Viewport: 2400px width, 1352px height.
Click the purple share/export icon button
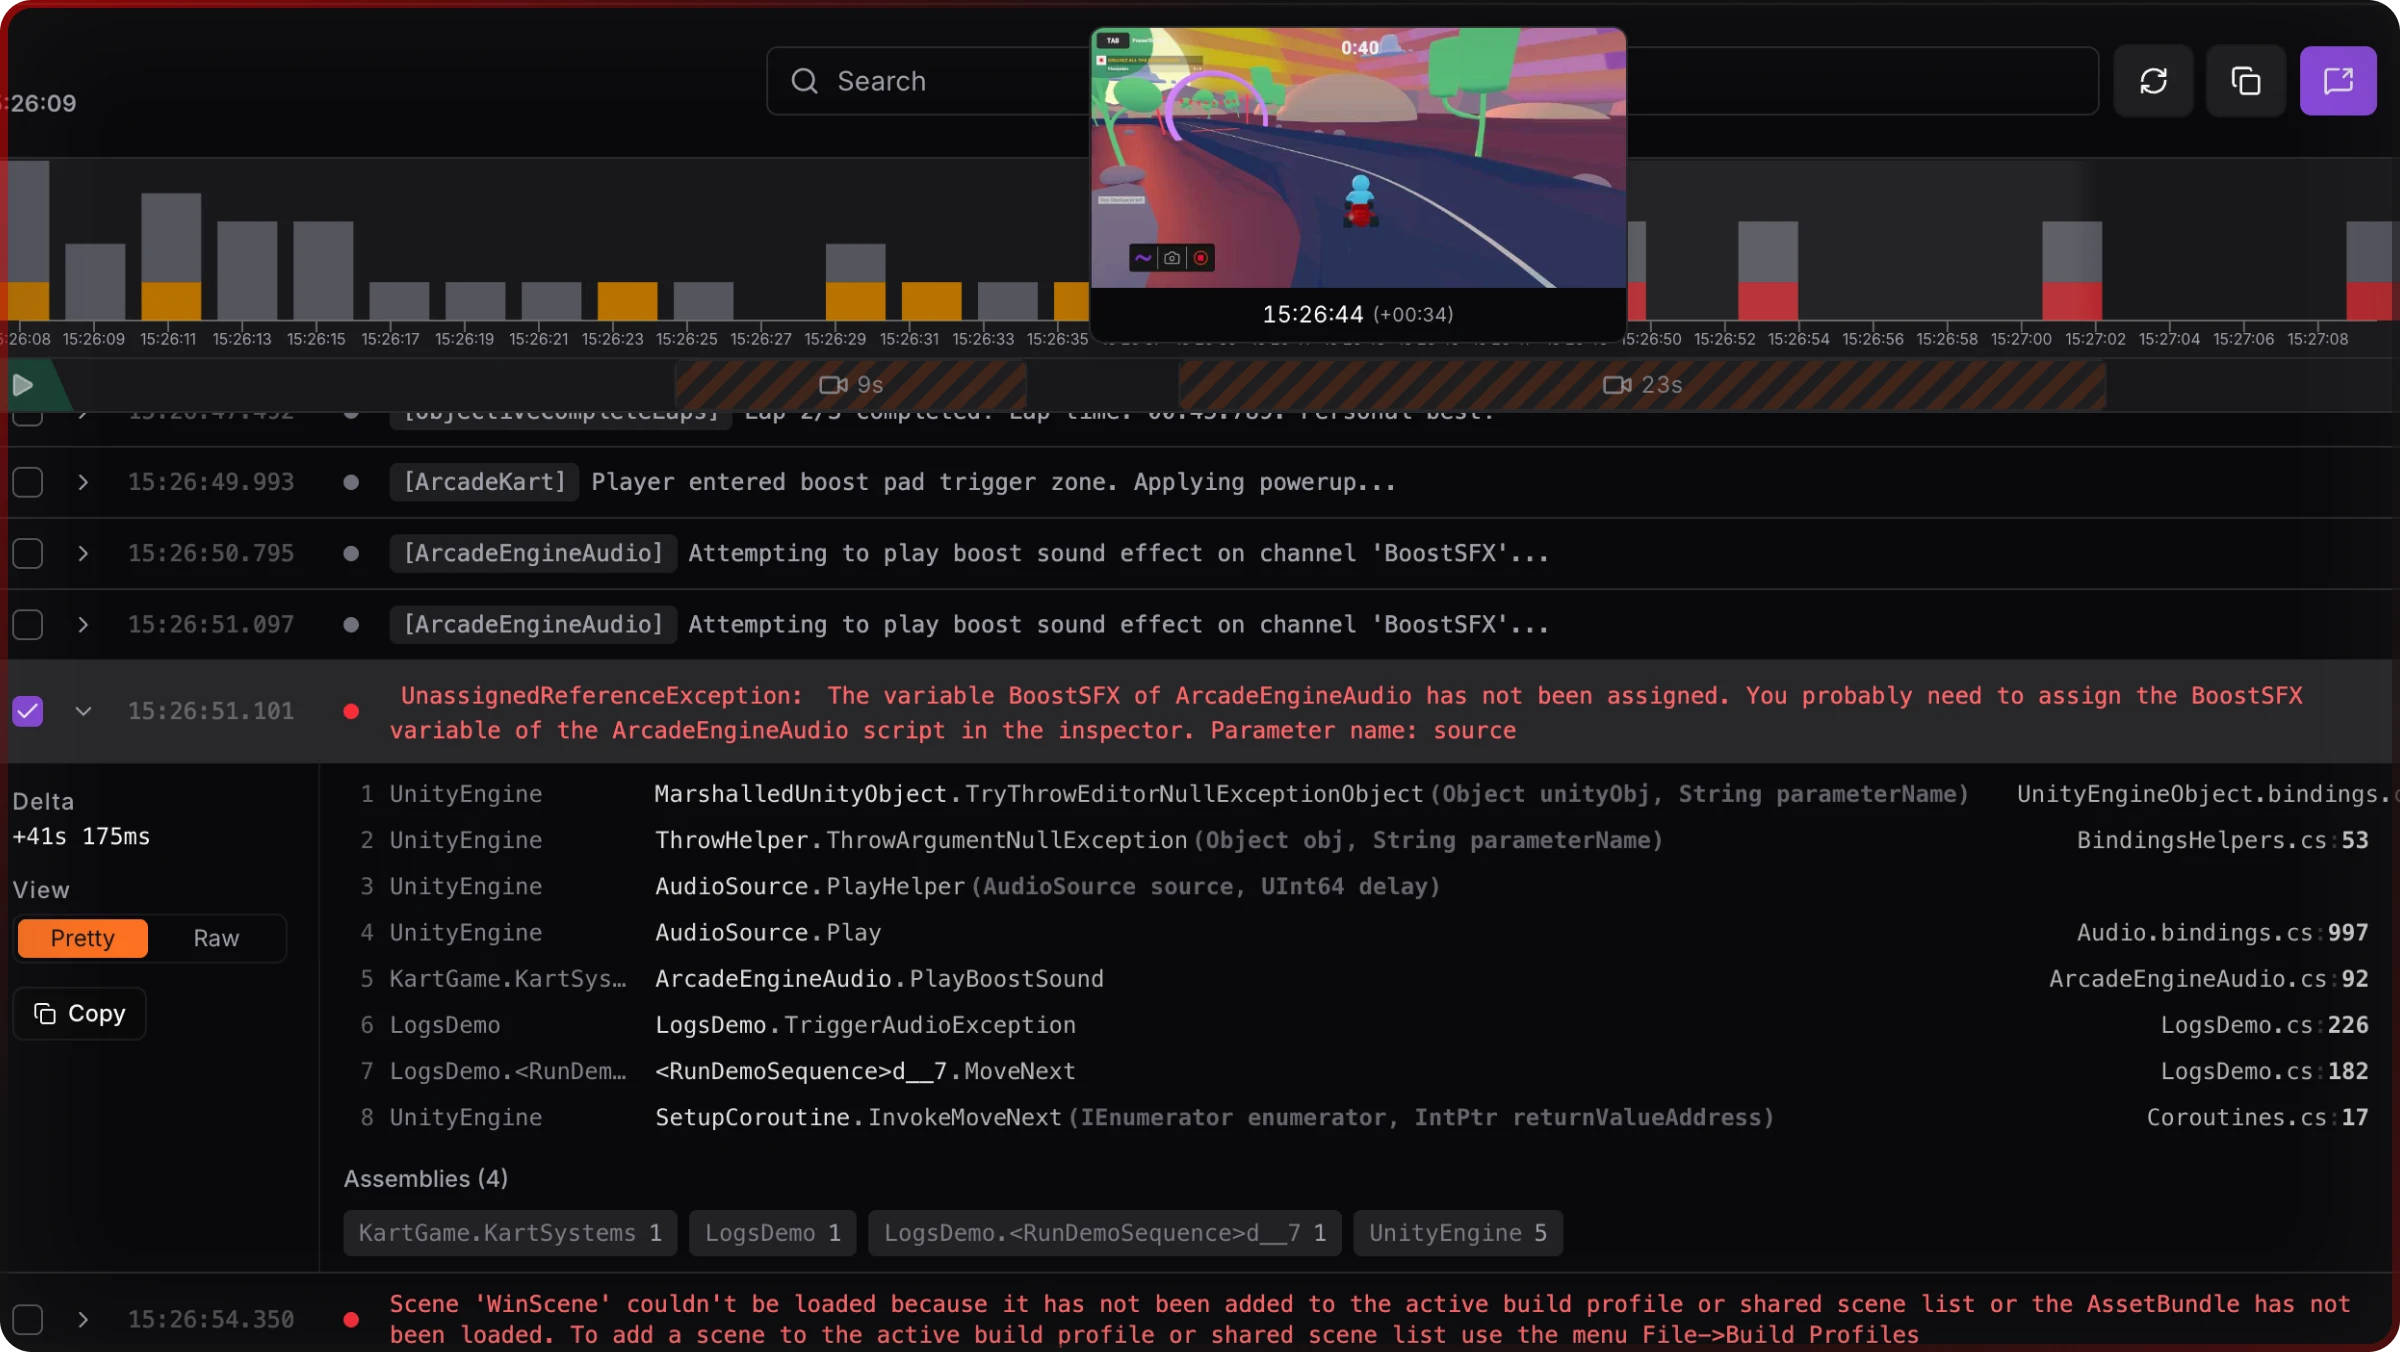[2338, 81]
